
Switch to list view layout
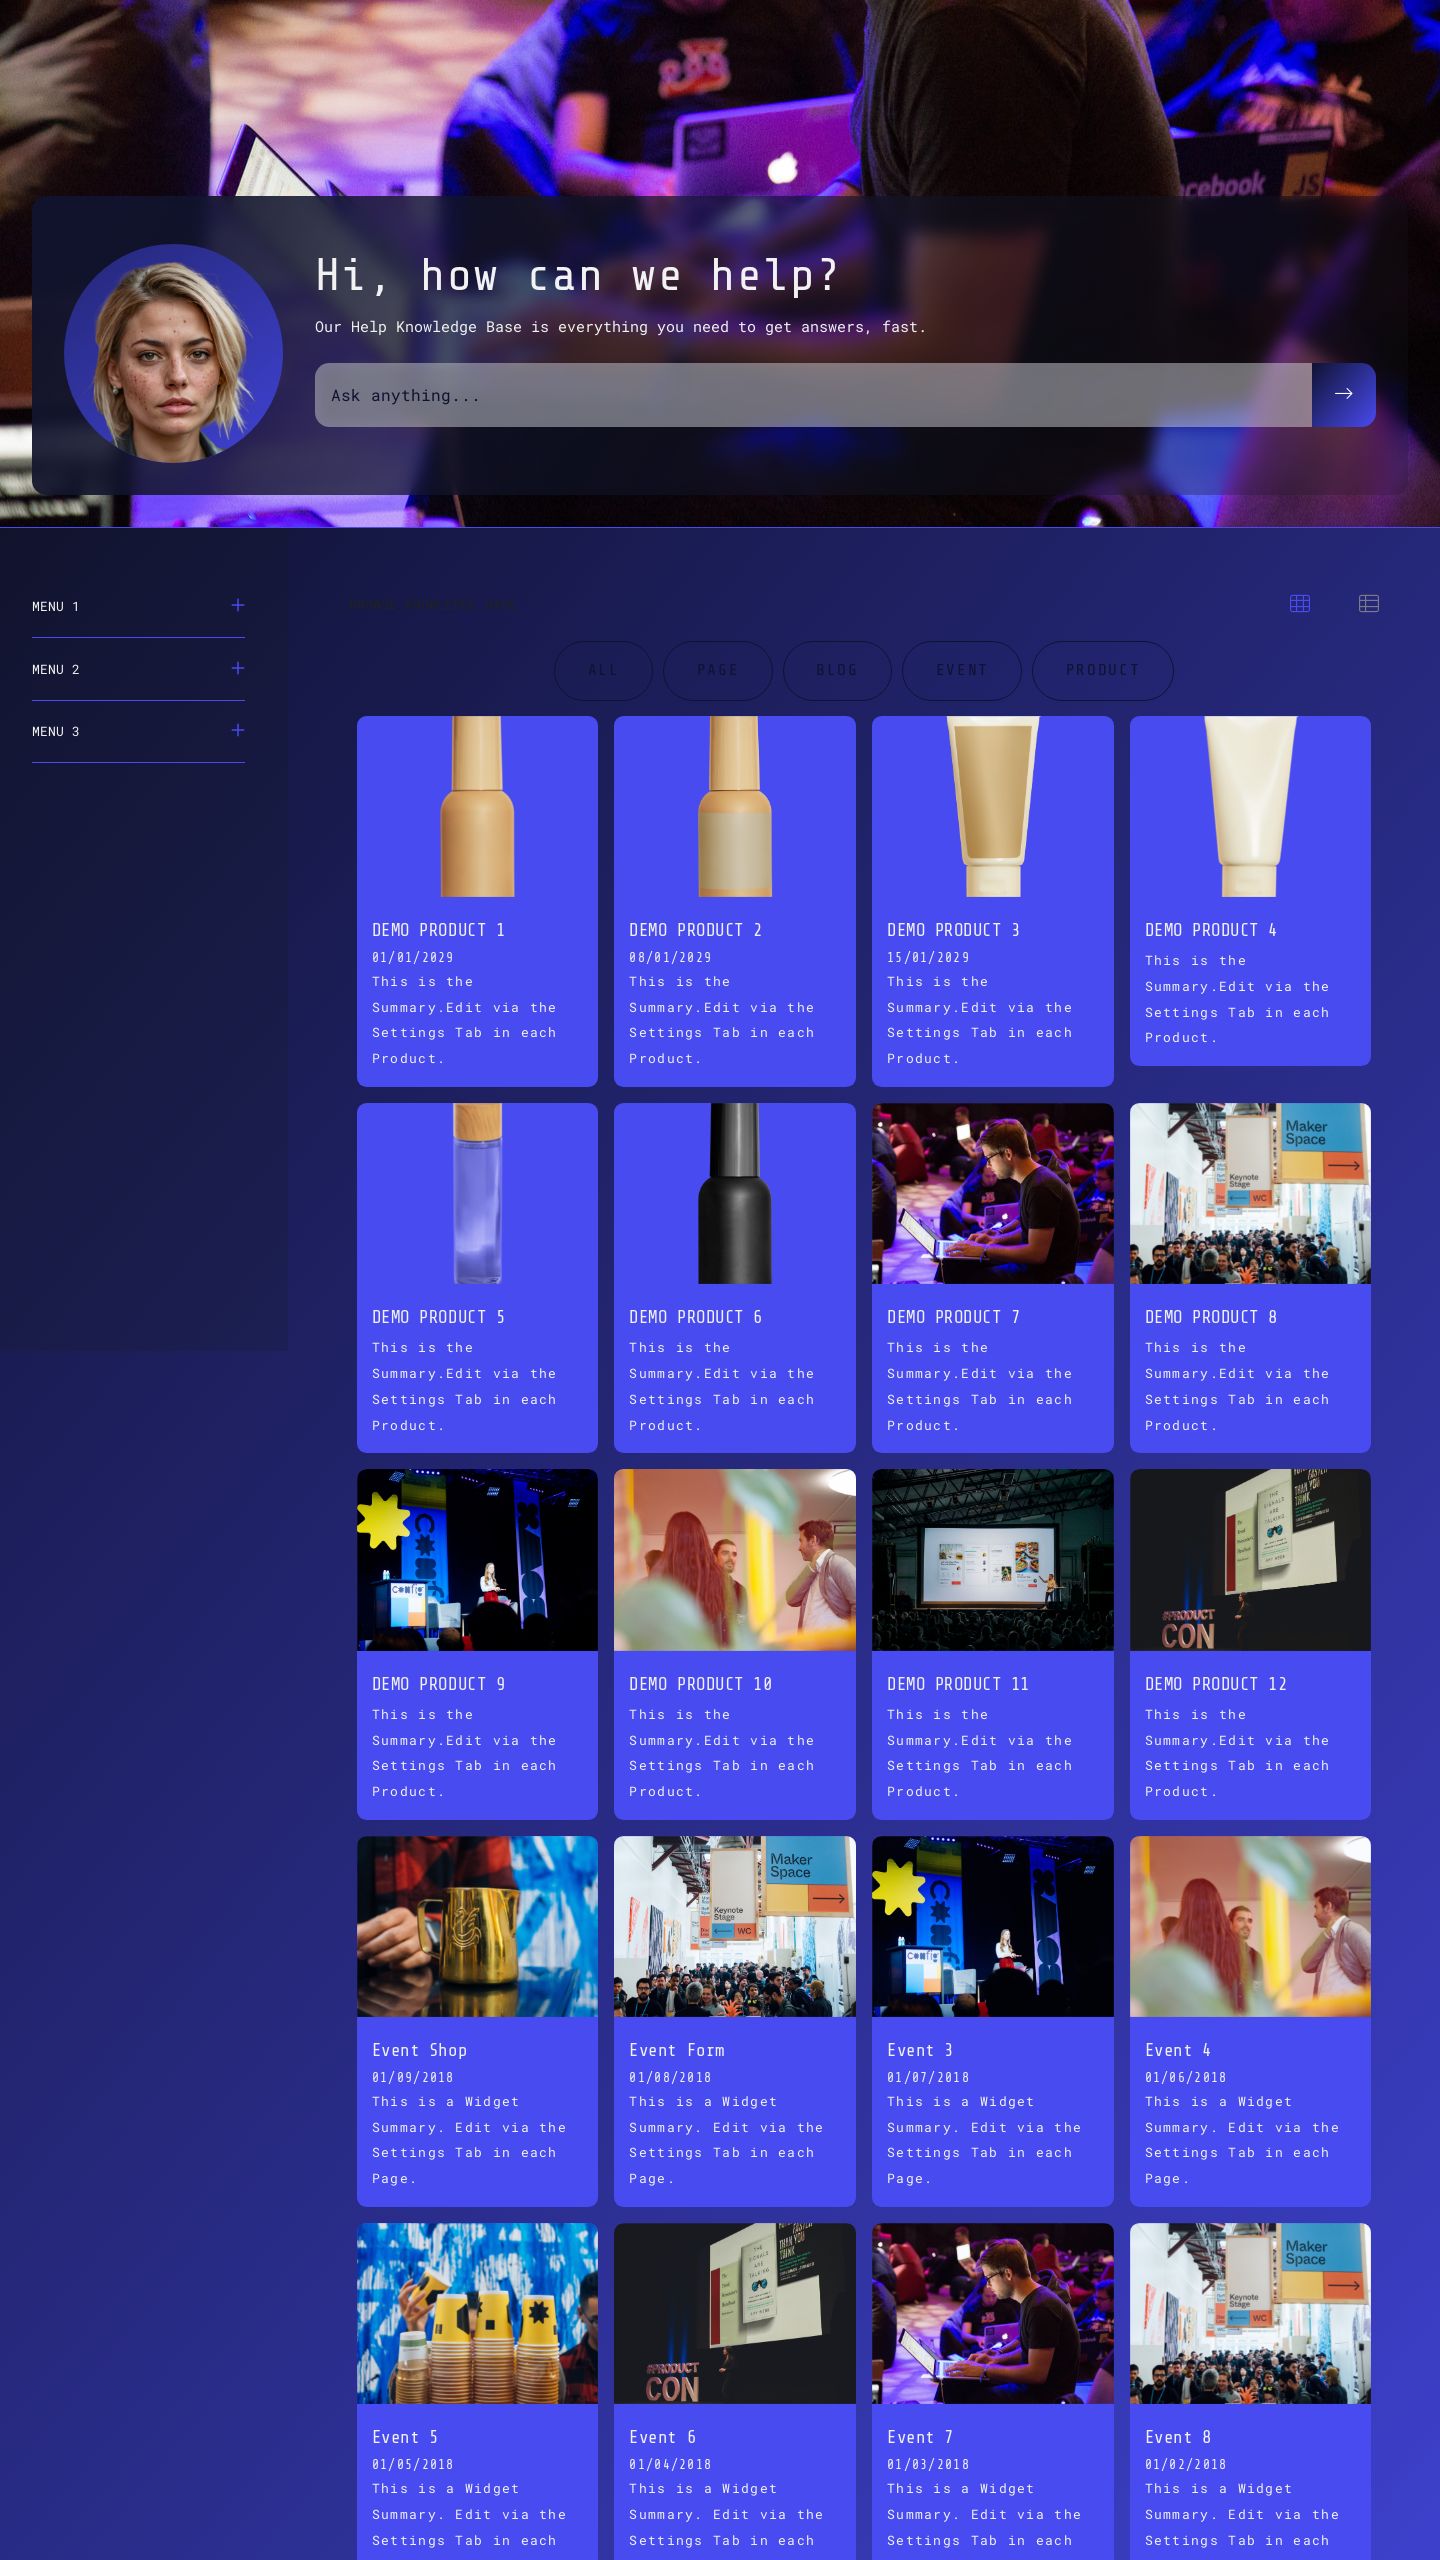(x=1368, y=603)
